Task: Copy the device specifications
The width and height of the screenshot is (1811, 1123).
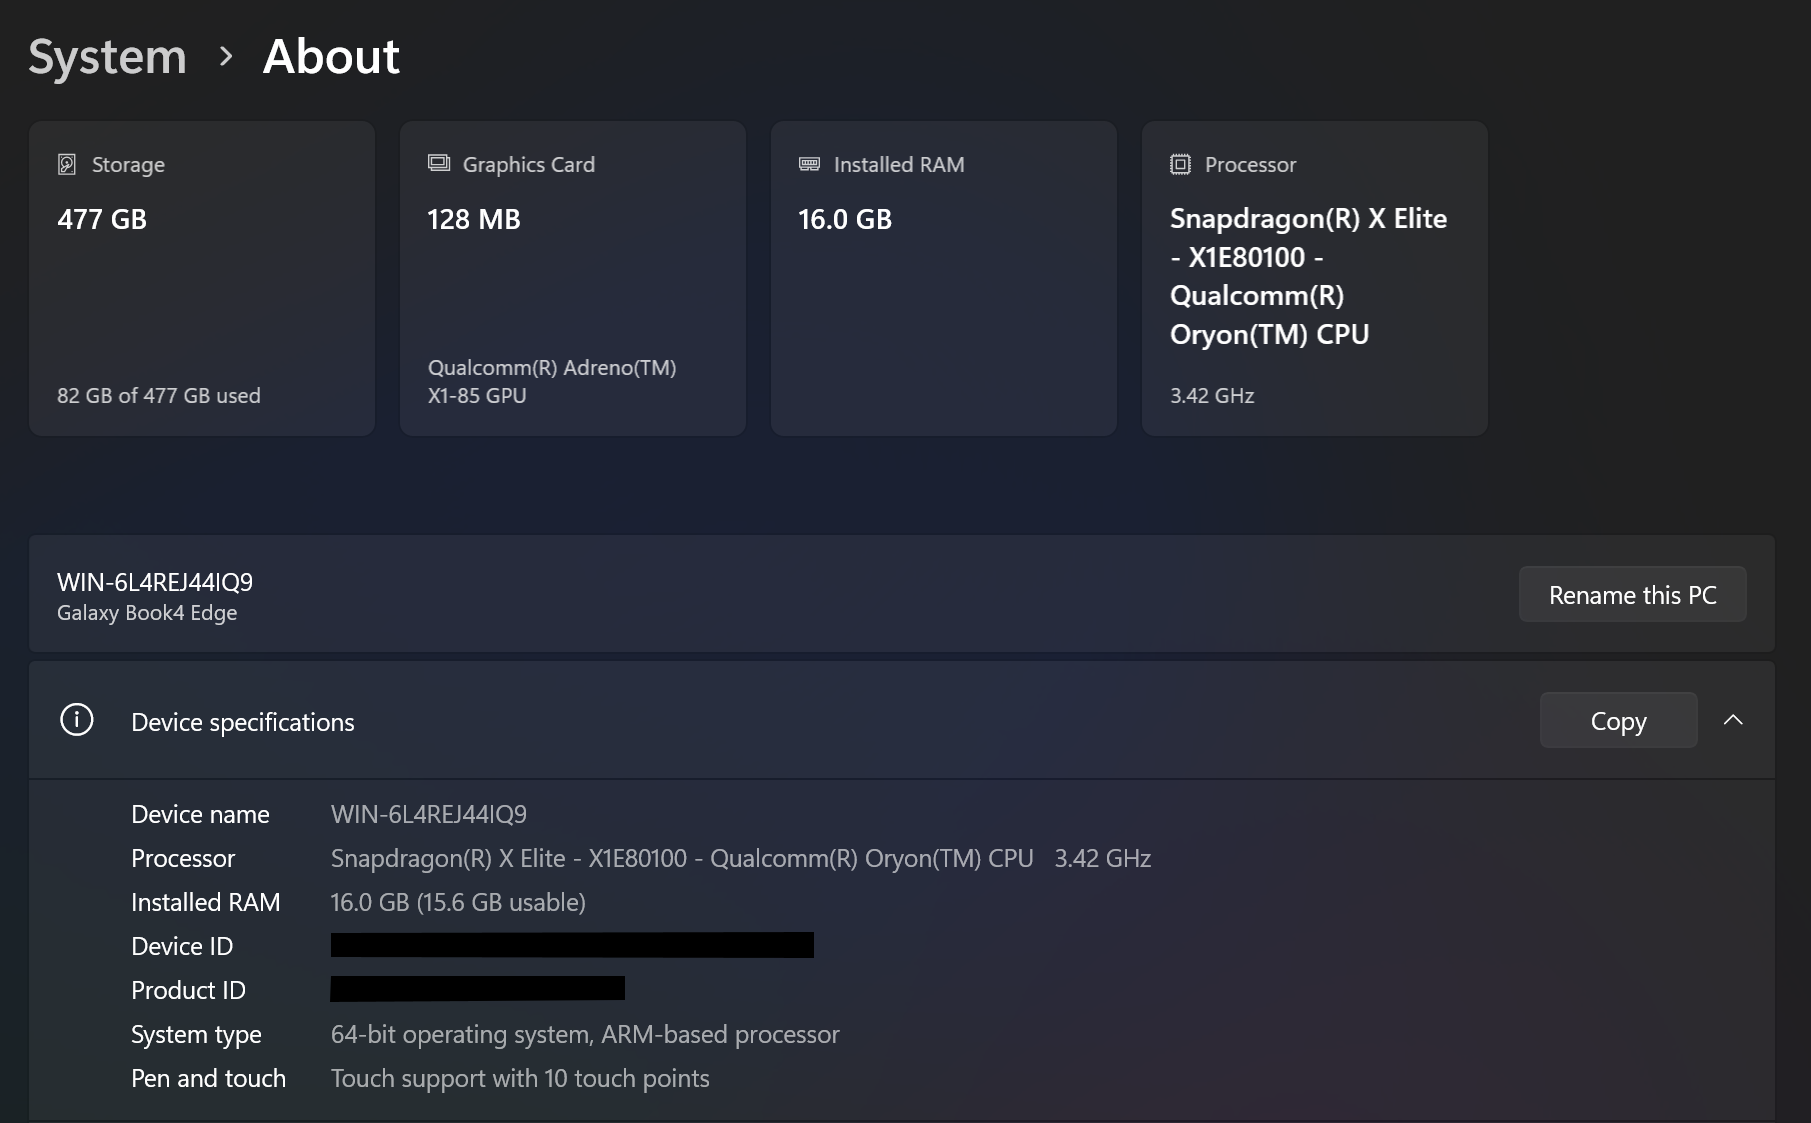Action: tap(1618, 720)
